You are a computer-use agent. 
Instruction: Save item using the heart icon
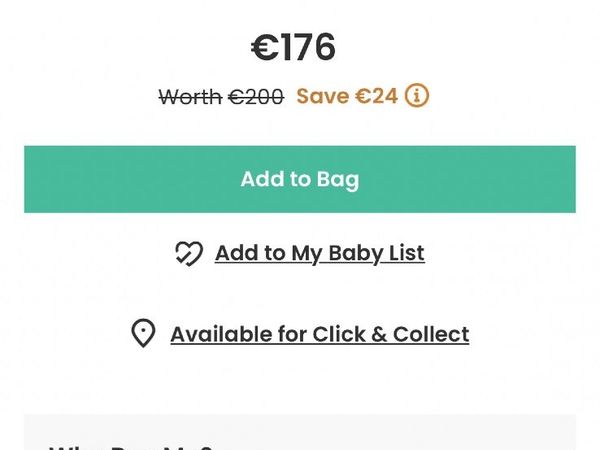tap(189, 253)
